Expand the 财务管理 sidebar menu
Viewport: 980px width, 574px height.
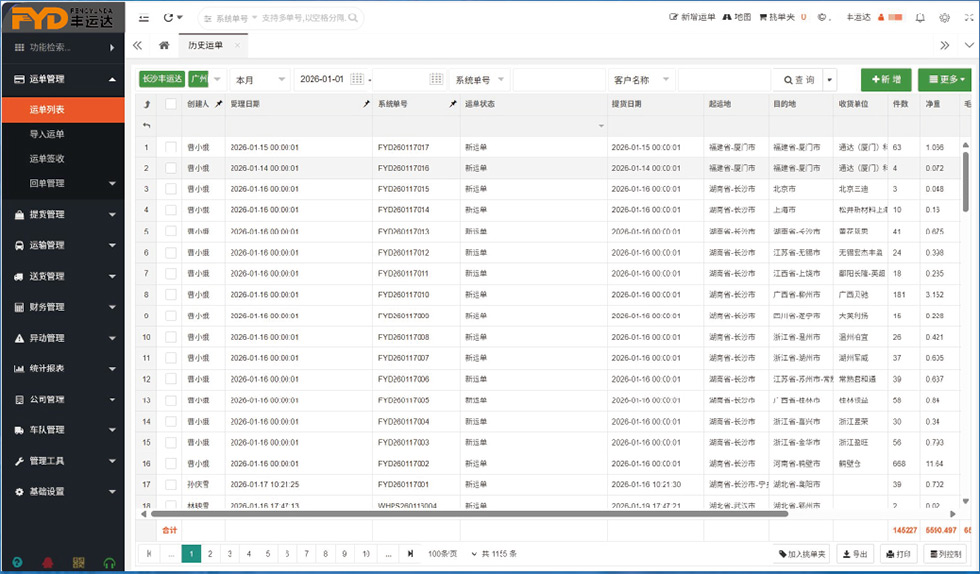(x=62, y=307)
